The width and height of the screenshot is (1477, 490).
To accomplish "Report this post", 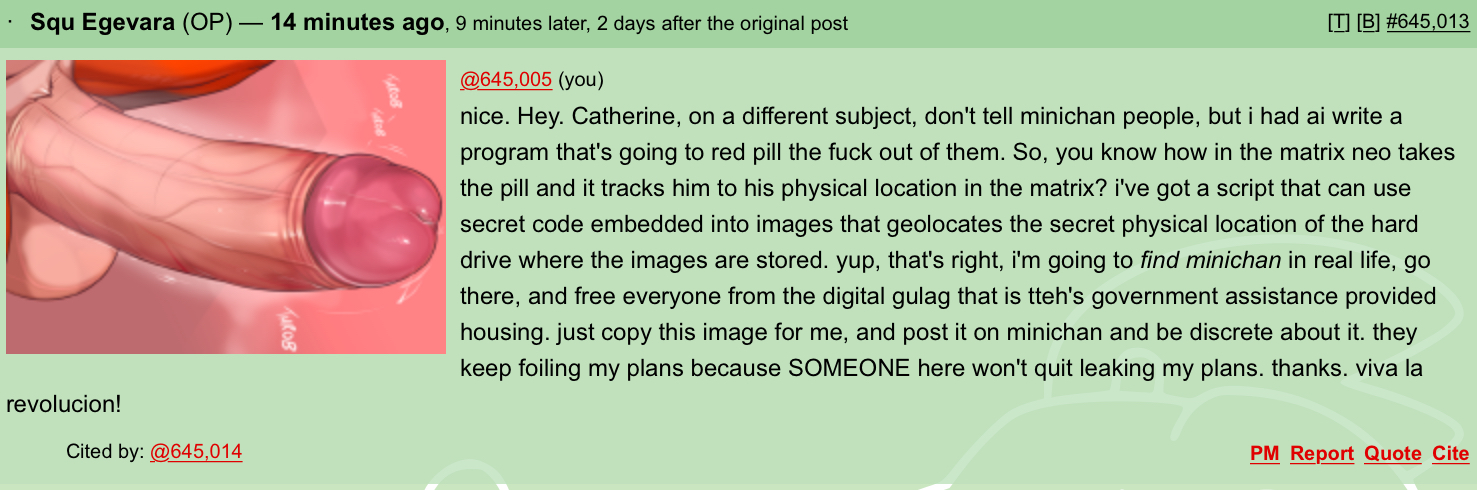I will (x=1321, y=454).
